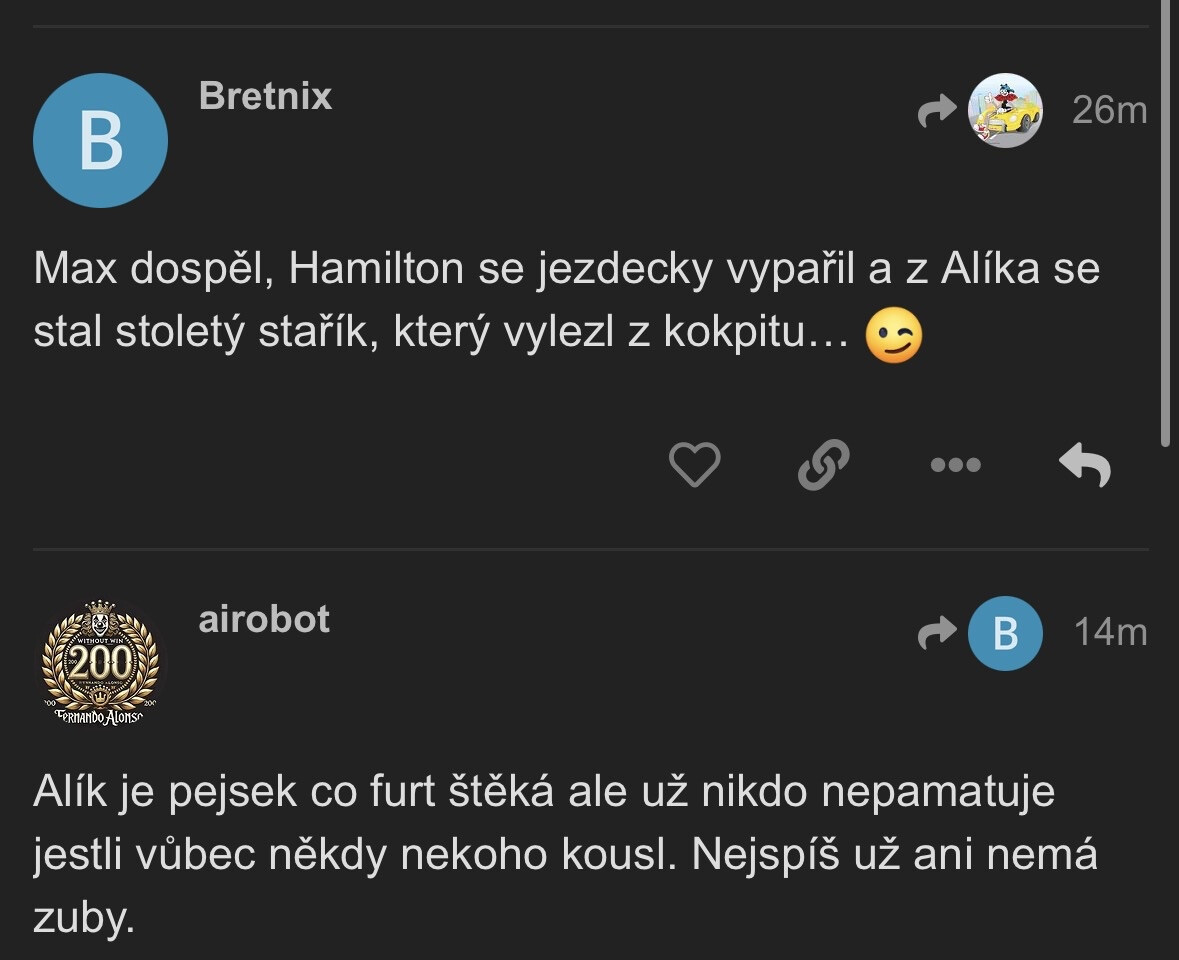Image resolution: width=1179 pixels, height=960 pixels.
Task: Copy link to Bretnix's post via chain icon
Action: coord(824,465)
